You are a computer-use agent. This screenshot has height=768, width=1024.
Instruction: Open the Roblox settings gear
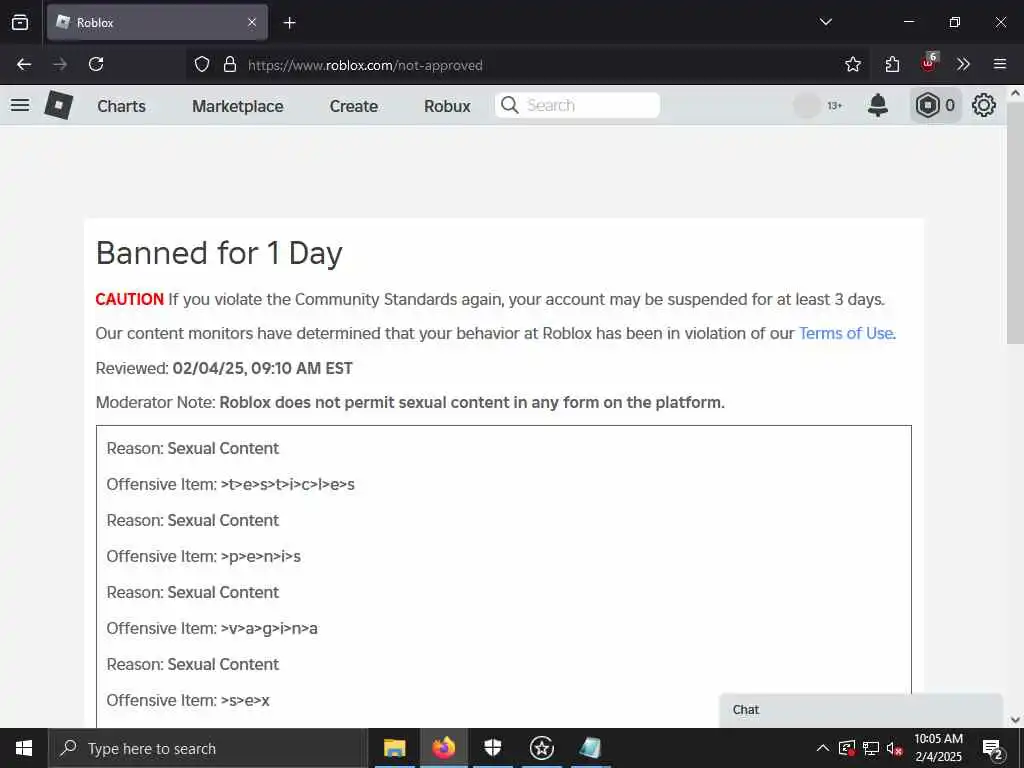tap(984, 105)
